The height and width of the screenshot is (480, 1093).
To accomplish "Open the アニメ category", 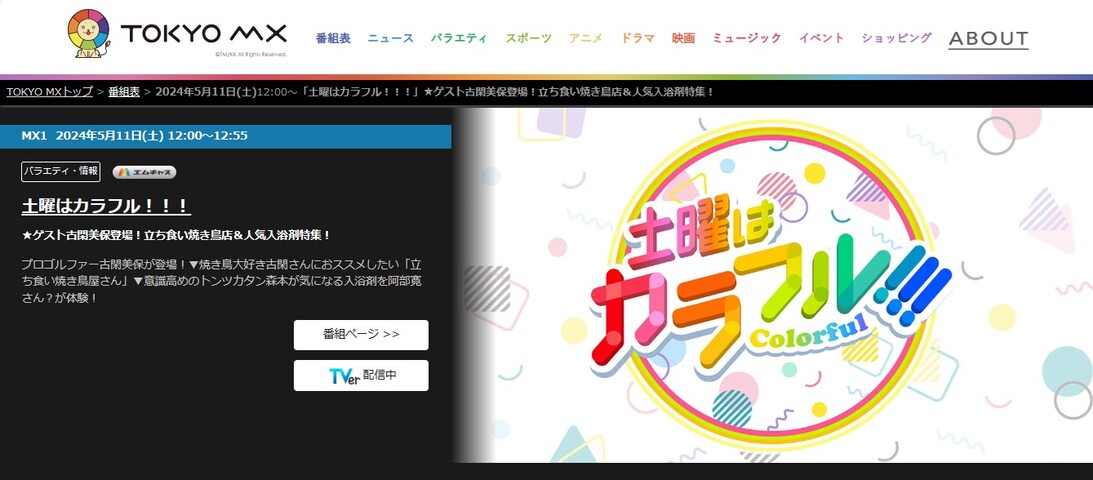I will tap(586, 38).
